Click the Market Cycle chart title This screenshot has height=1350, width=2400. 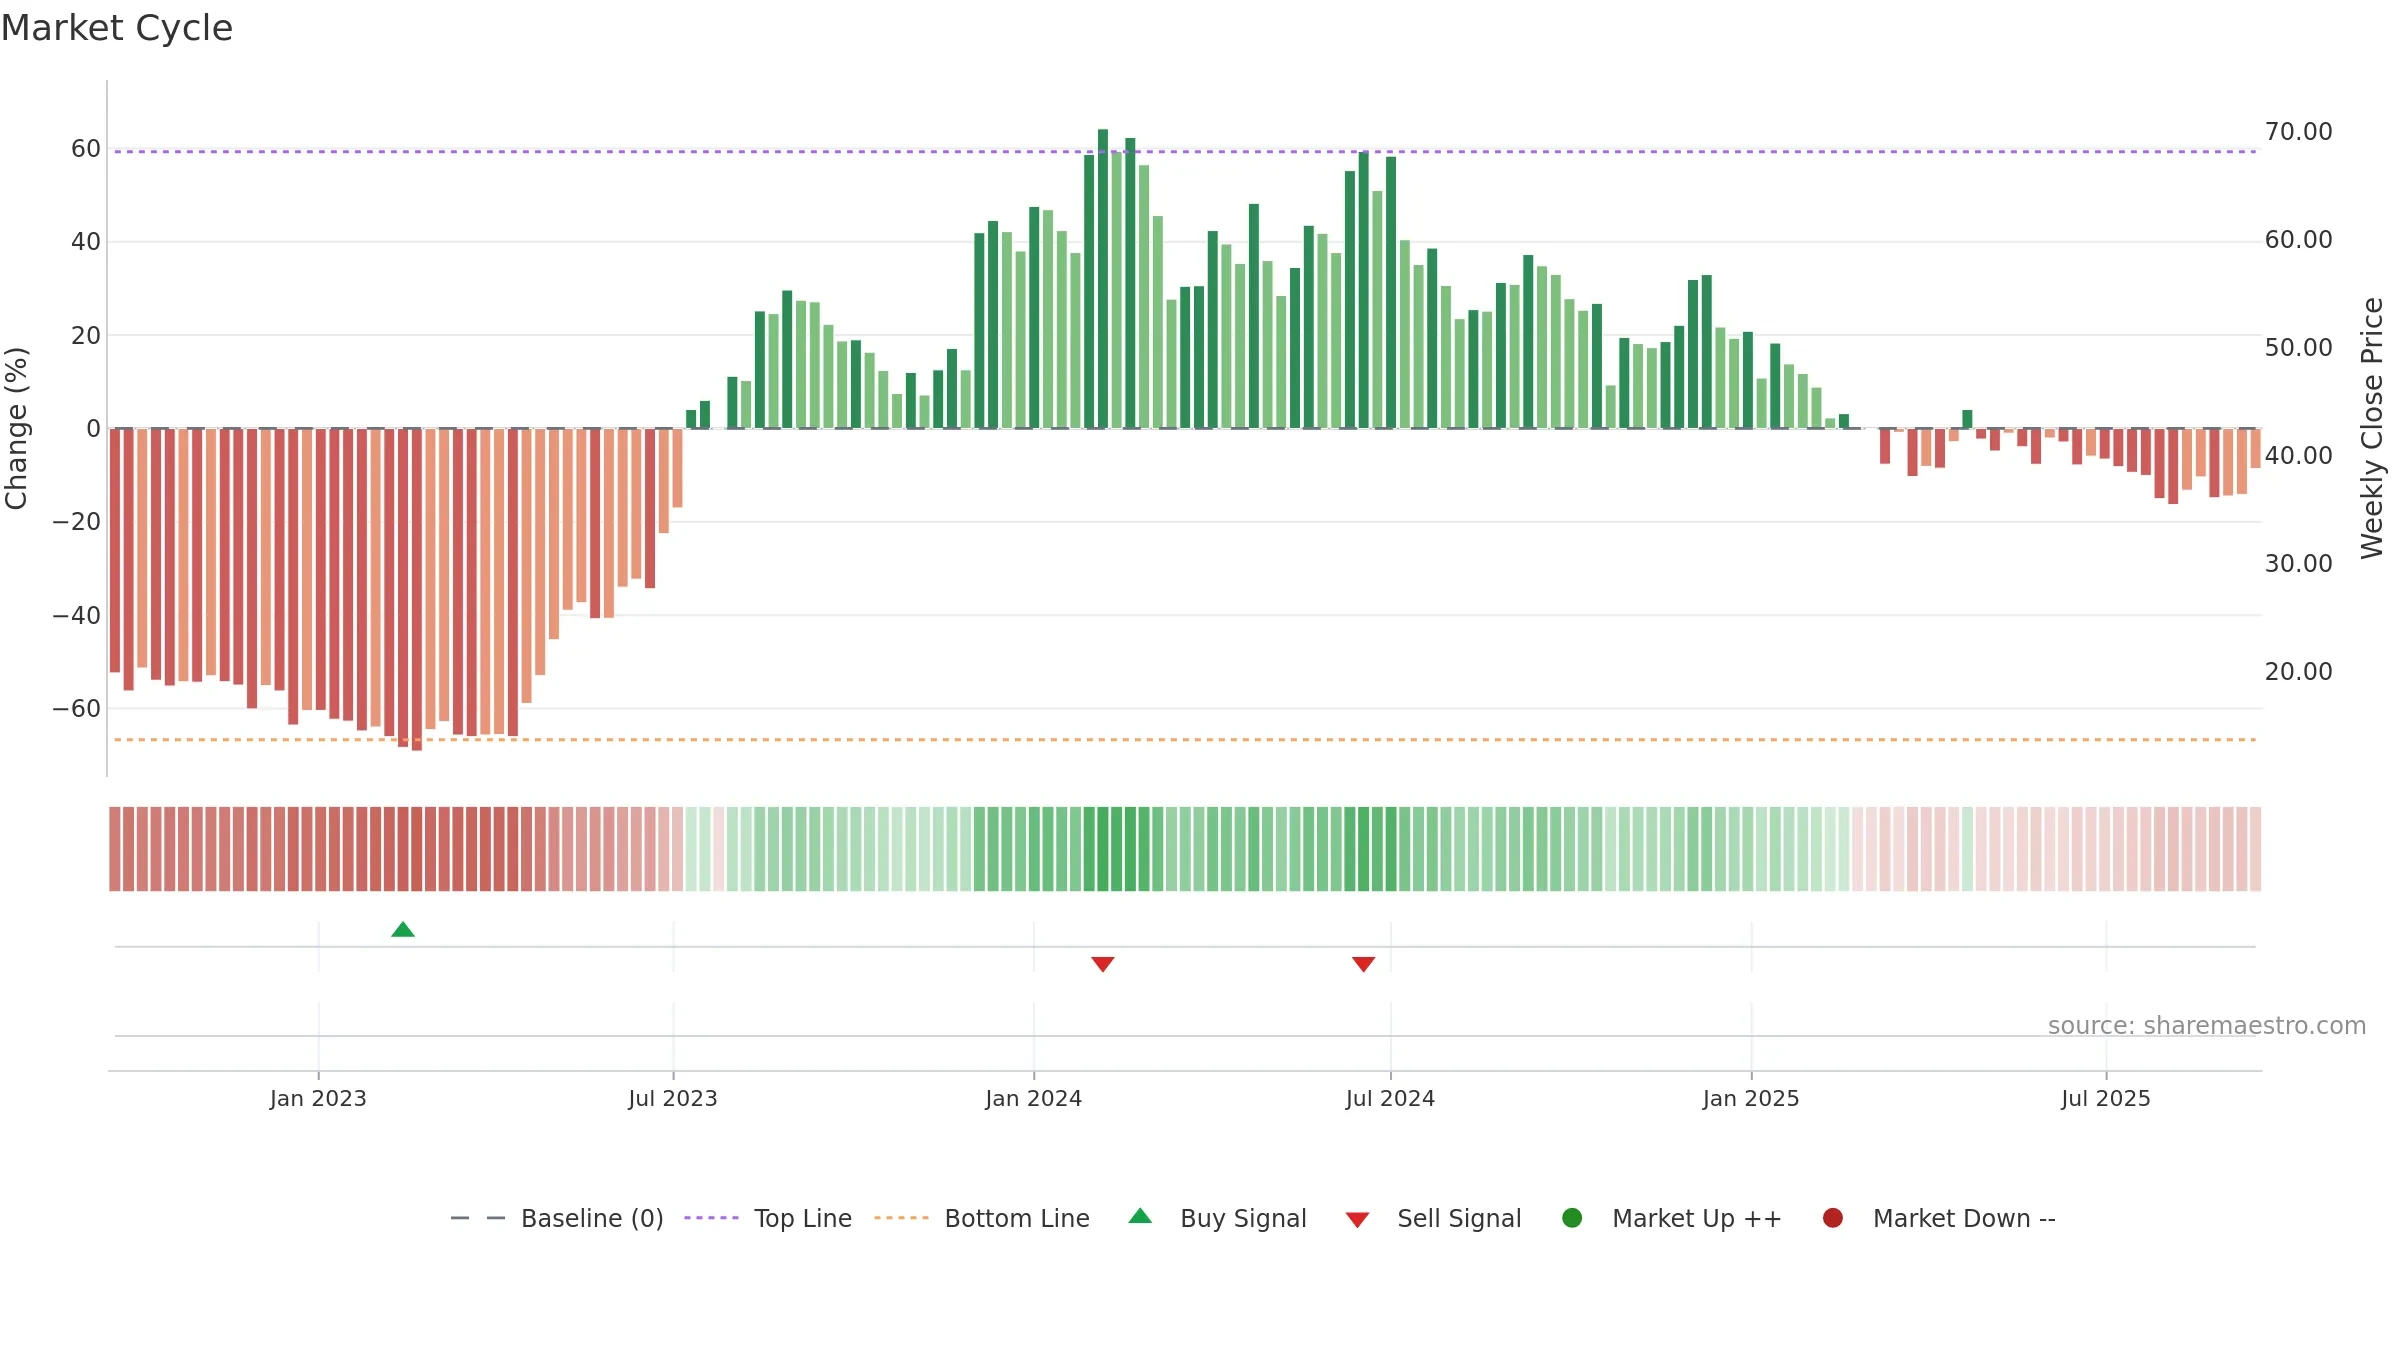[x=117, y=28]
